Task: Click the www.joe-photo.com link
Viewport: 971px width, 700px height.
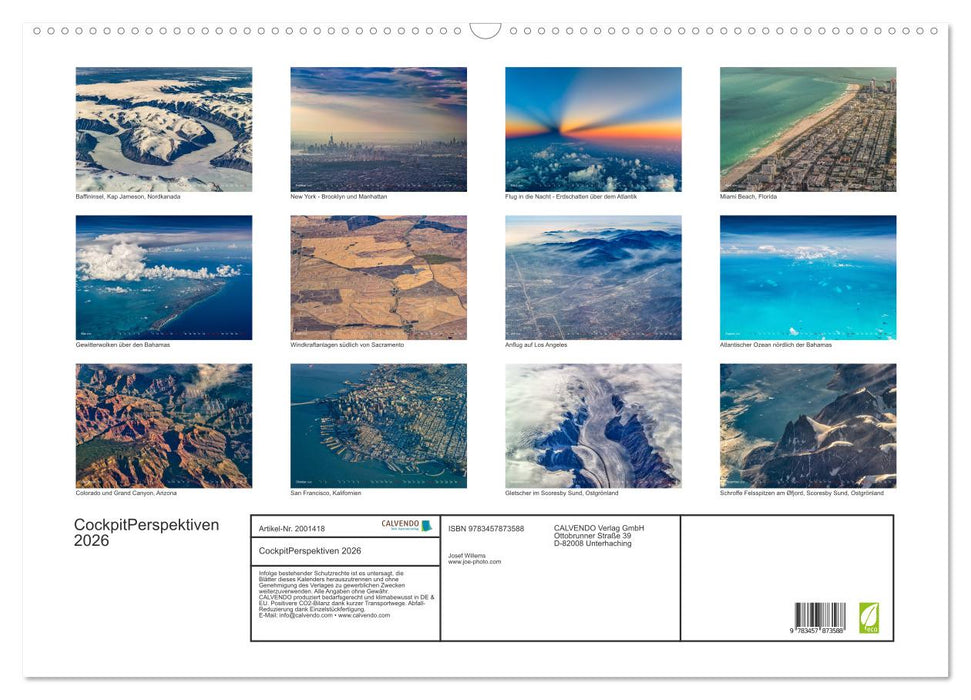Action: click(474, 562)
